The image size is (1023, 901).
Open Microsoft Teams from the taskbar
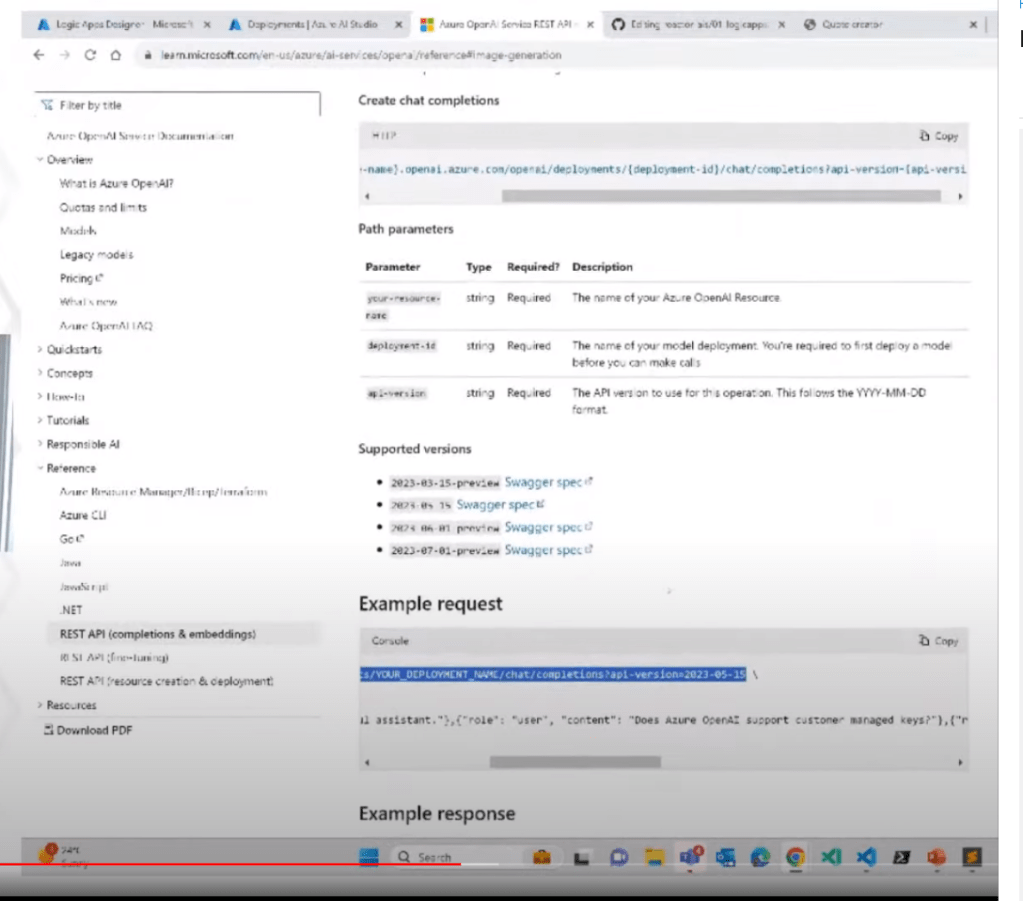(690, 857)
